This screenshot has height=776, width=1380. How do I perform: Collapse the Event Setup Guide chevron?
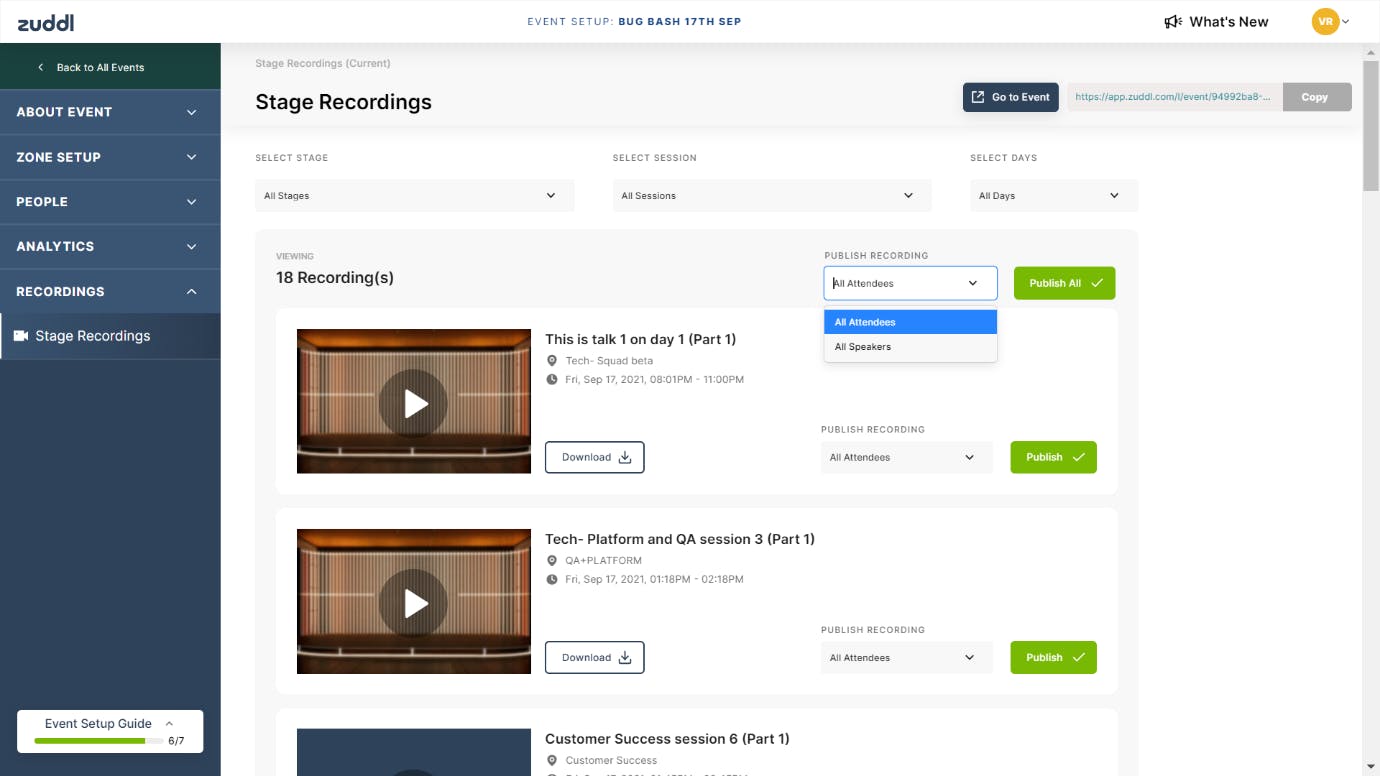click(169, 723)
